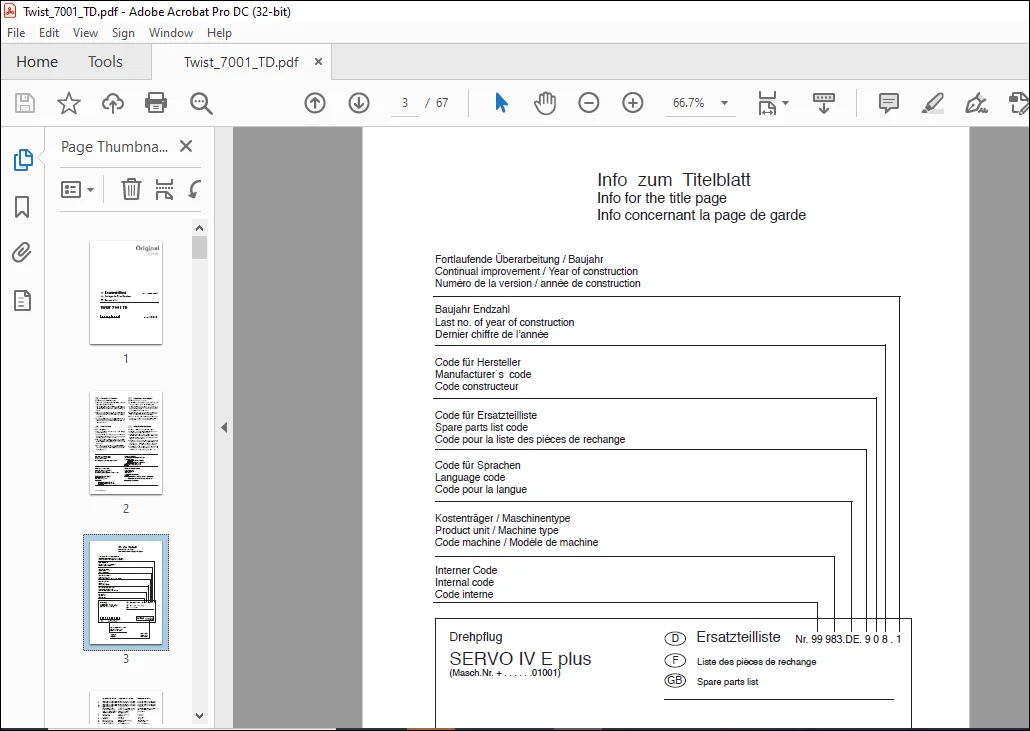The image size is (1030, 731).
Task: Select the Highlight text tool
Action: coord(933,103)
